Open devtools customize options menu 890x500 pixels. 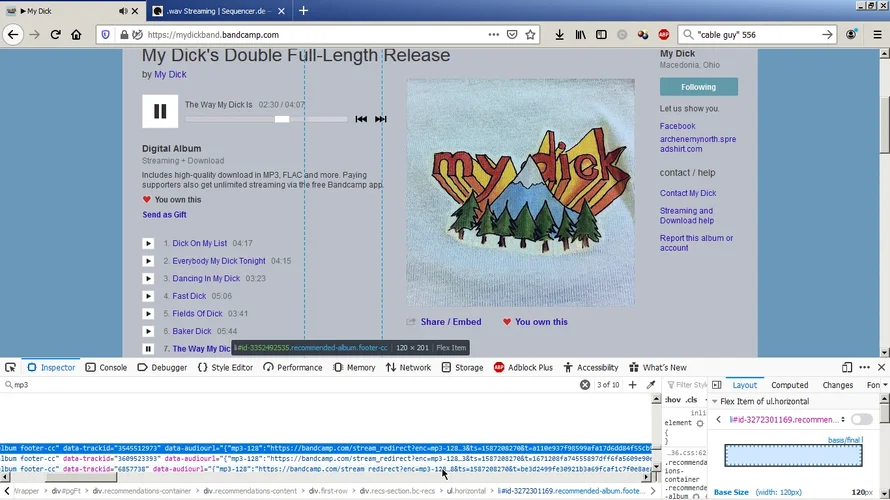pos(864,368)
